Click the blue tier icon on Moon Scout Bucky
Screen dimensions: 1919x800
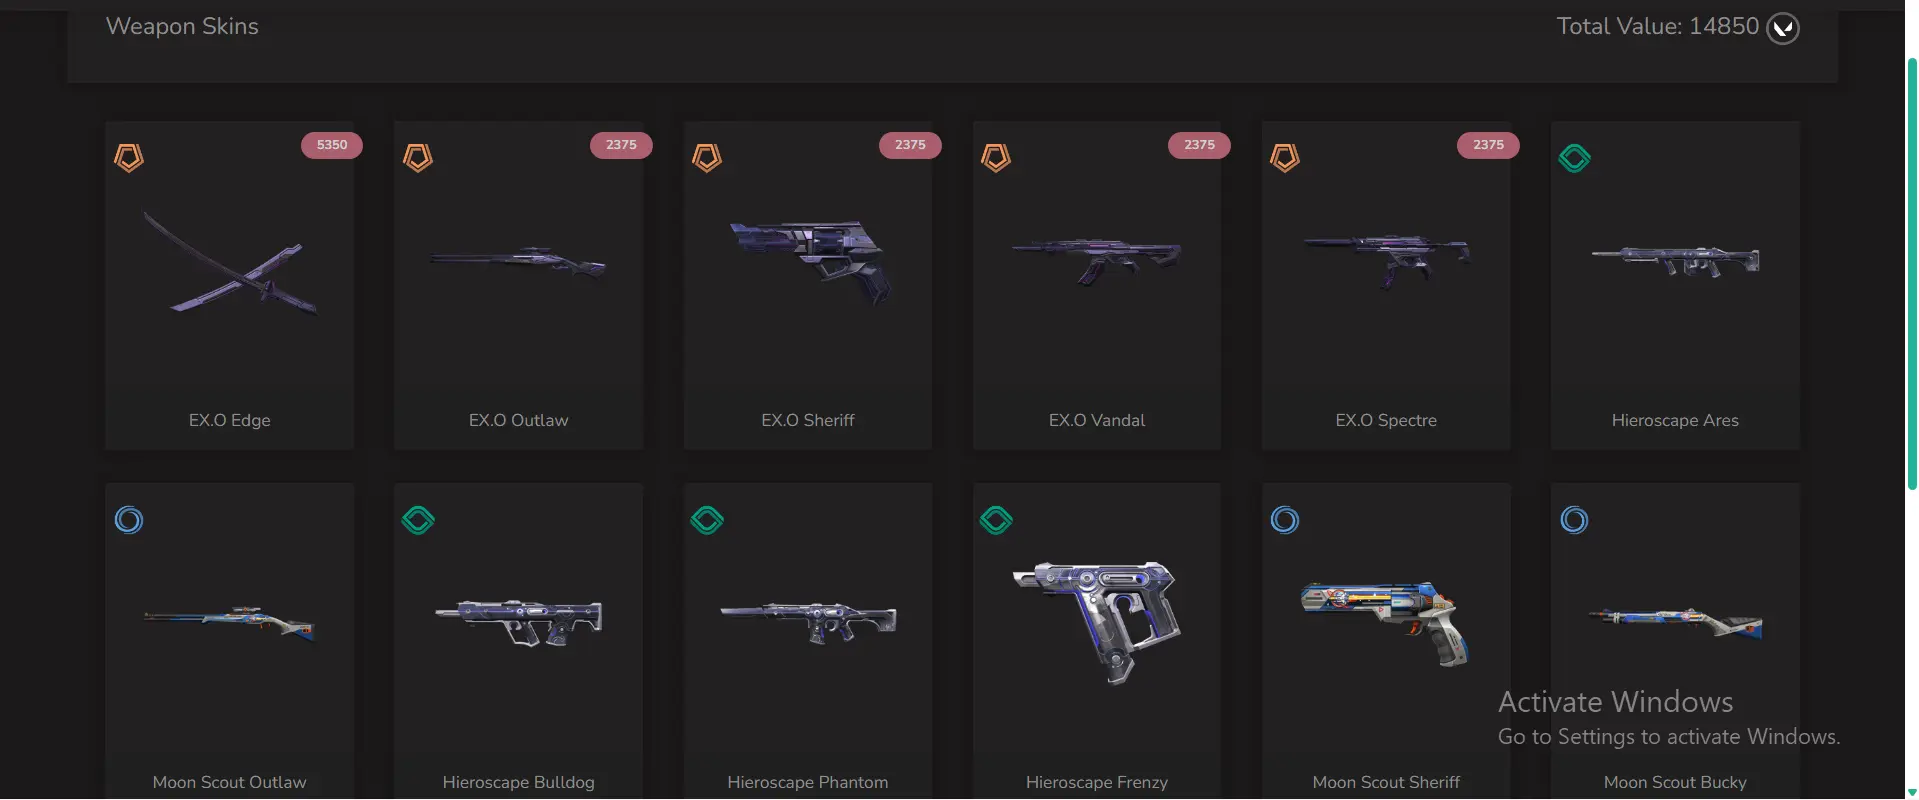click(1574, 520)
